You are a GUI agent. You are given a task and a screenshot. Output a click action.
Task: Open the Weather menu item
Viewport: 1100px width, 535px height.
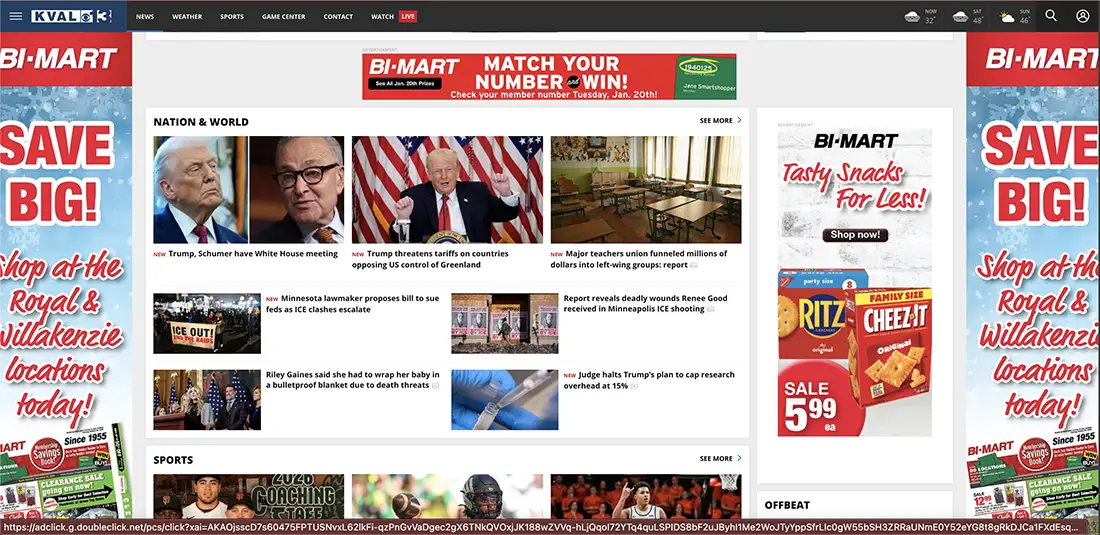click(187, 17)
